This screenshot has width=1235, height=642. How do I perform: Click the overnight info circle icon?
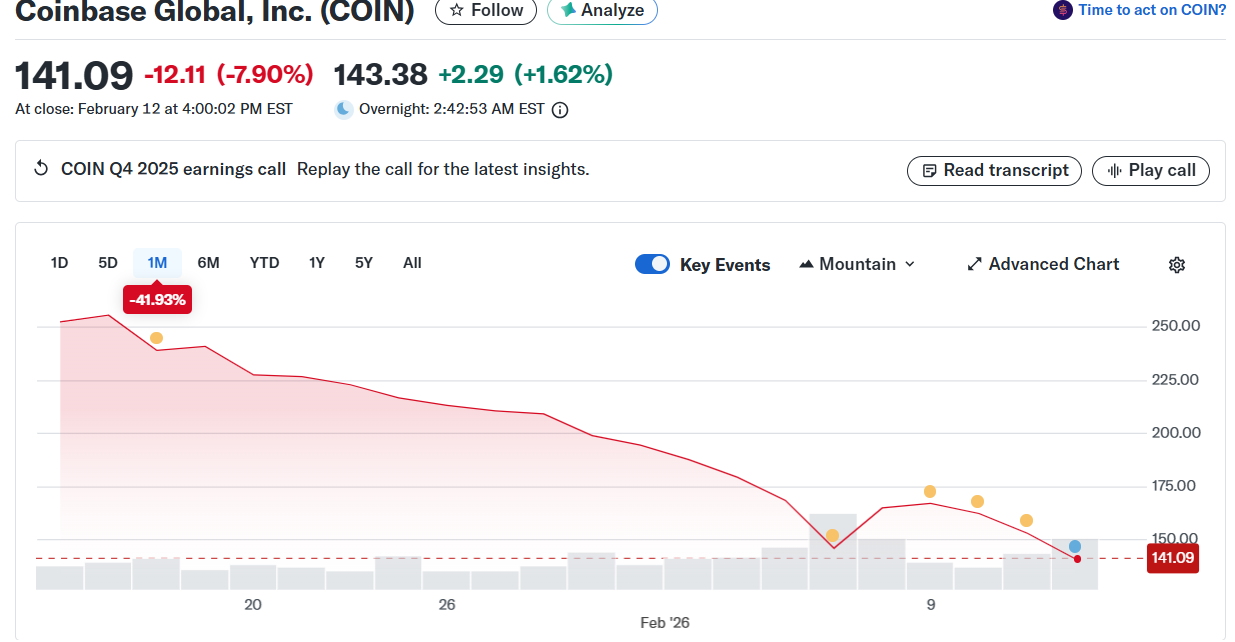click(x=560, y=110)
